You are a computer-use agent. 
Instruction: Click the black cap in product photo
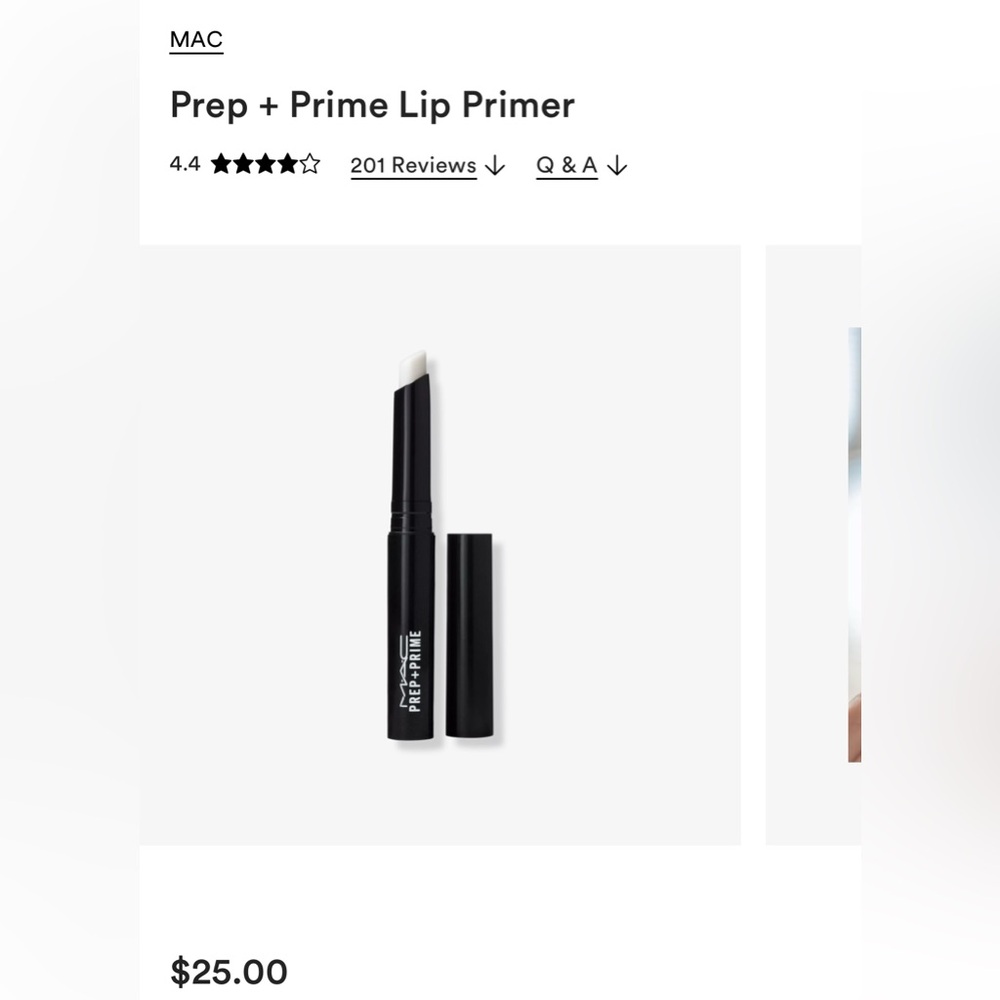[x=470, y=636]
